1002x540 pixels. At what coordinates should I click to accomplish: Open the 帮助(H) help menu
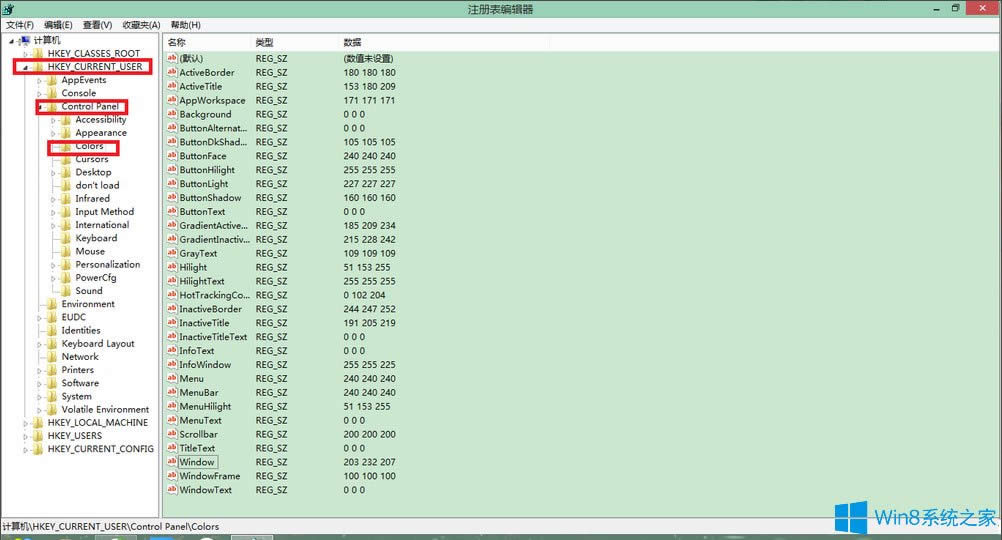[185, 24]
